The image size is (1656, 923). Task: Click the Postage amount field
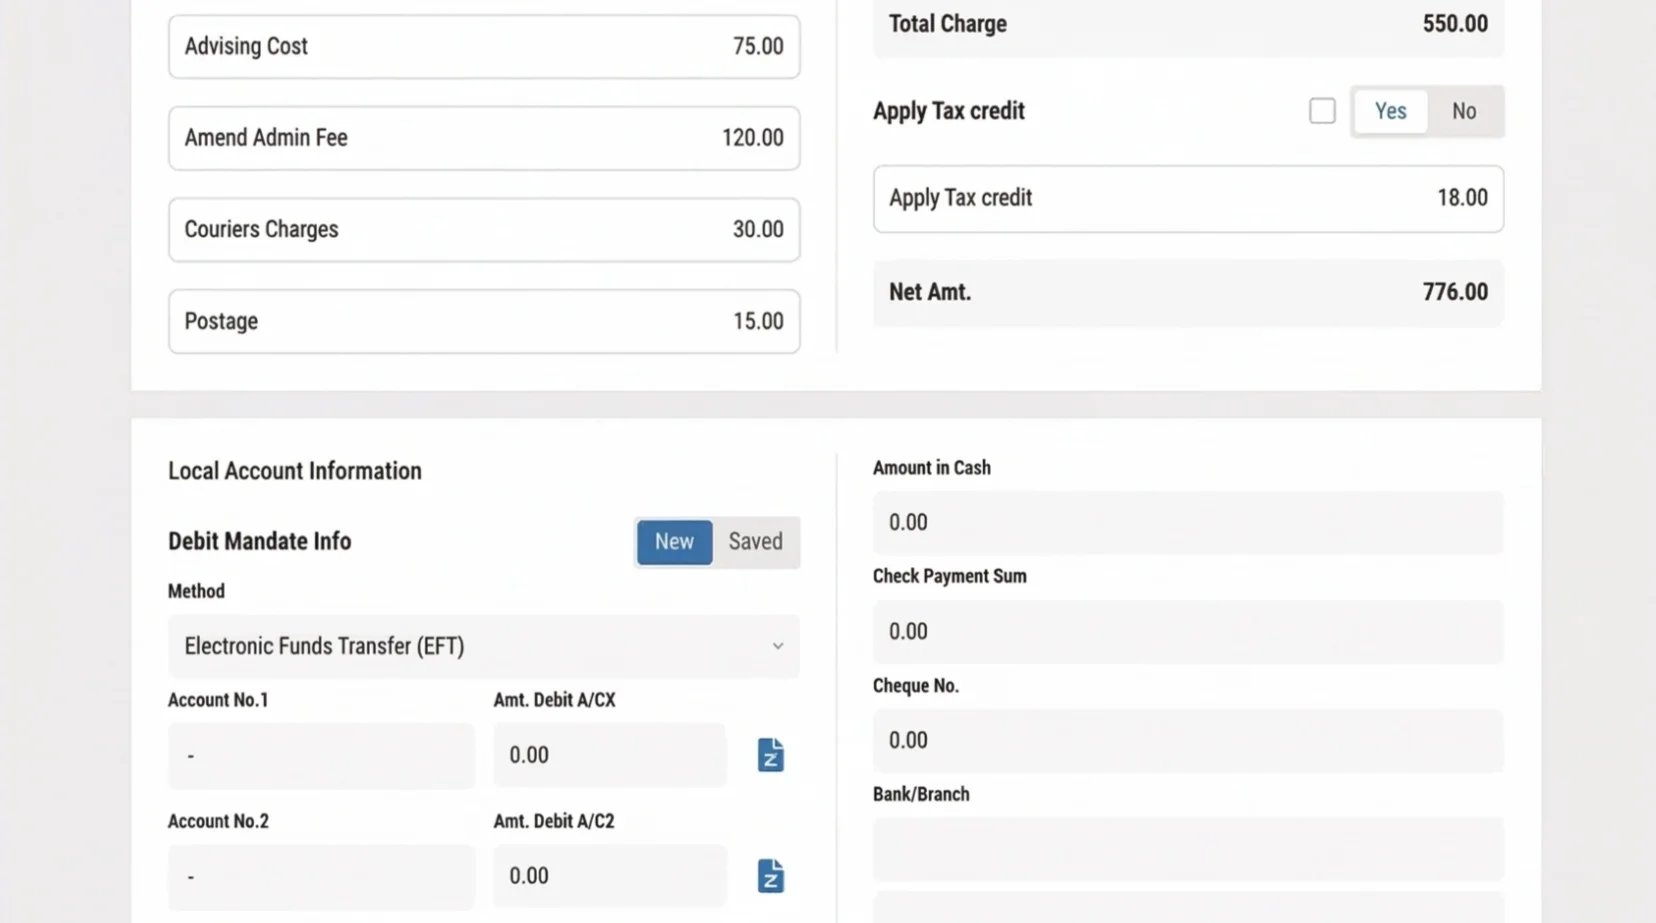coord(484,321)
